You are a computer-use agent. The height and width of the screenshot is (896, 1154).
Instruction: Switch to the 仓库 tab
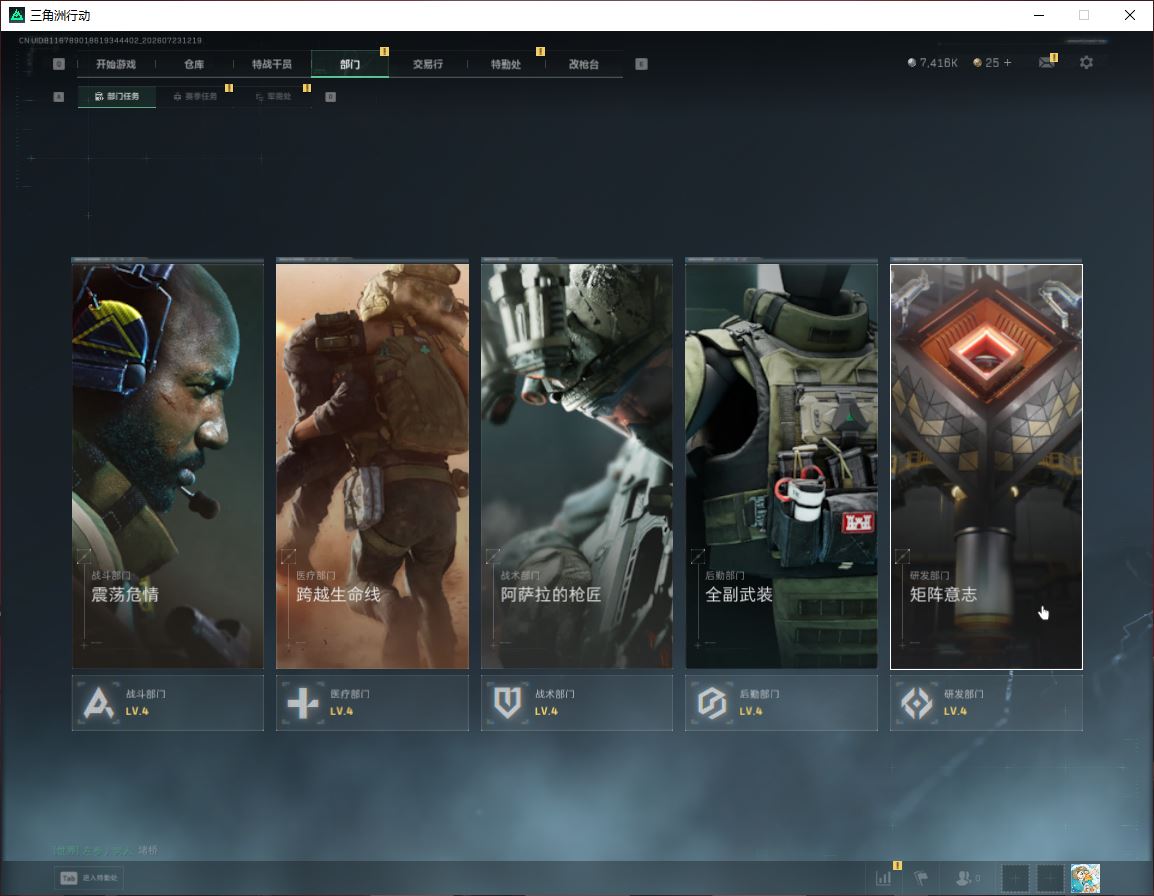tap(194, 64)
